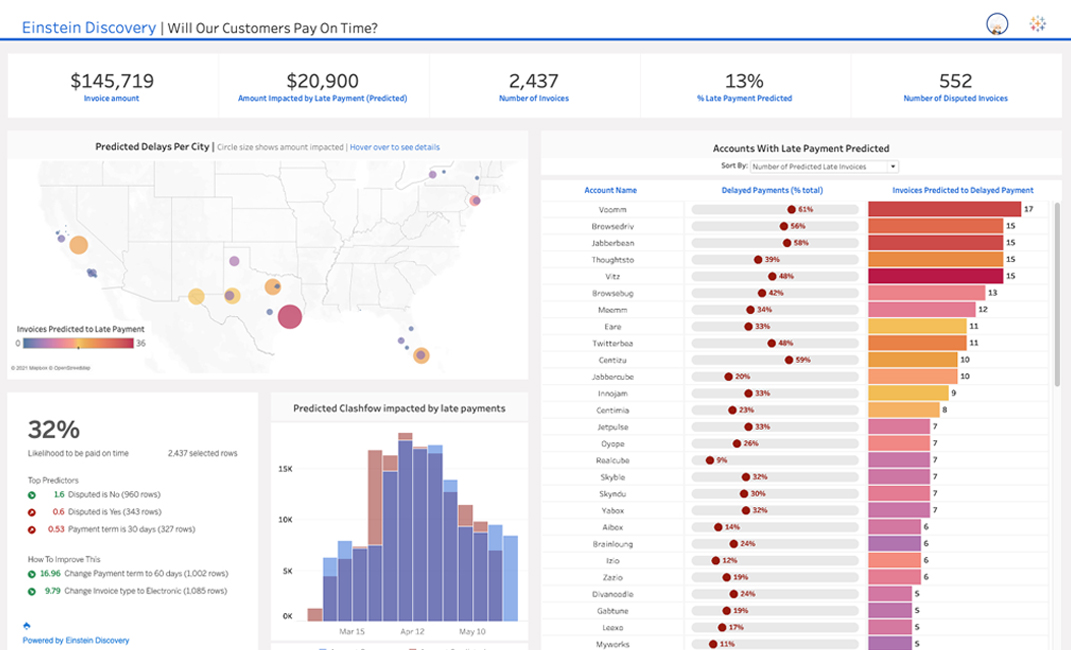Open the Sort By dropdown

point(824,166)
